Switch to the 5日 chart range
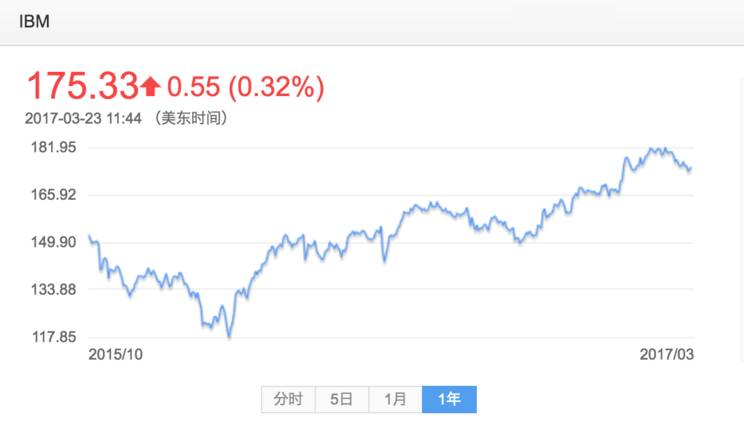This screenshot has height=432, width=744. click(342, 399)
